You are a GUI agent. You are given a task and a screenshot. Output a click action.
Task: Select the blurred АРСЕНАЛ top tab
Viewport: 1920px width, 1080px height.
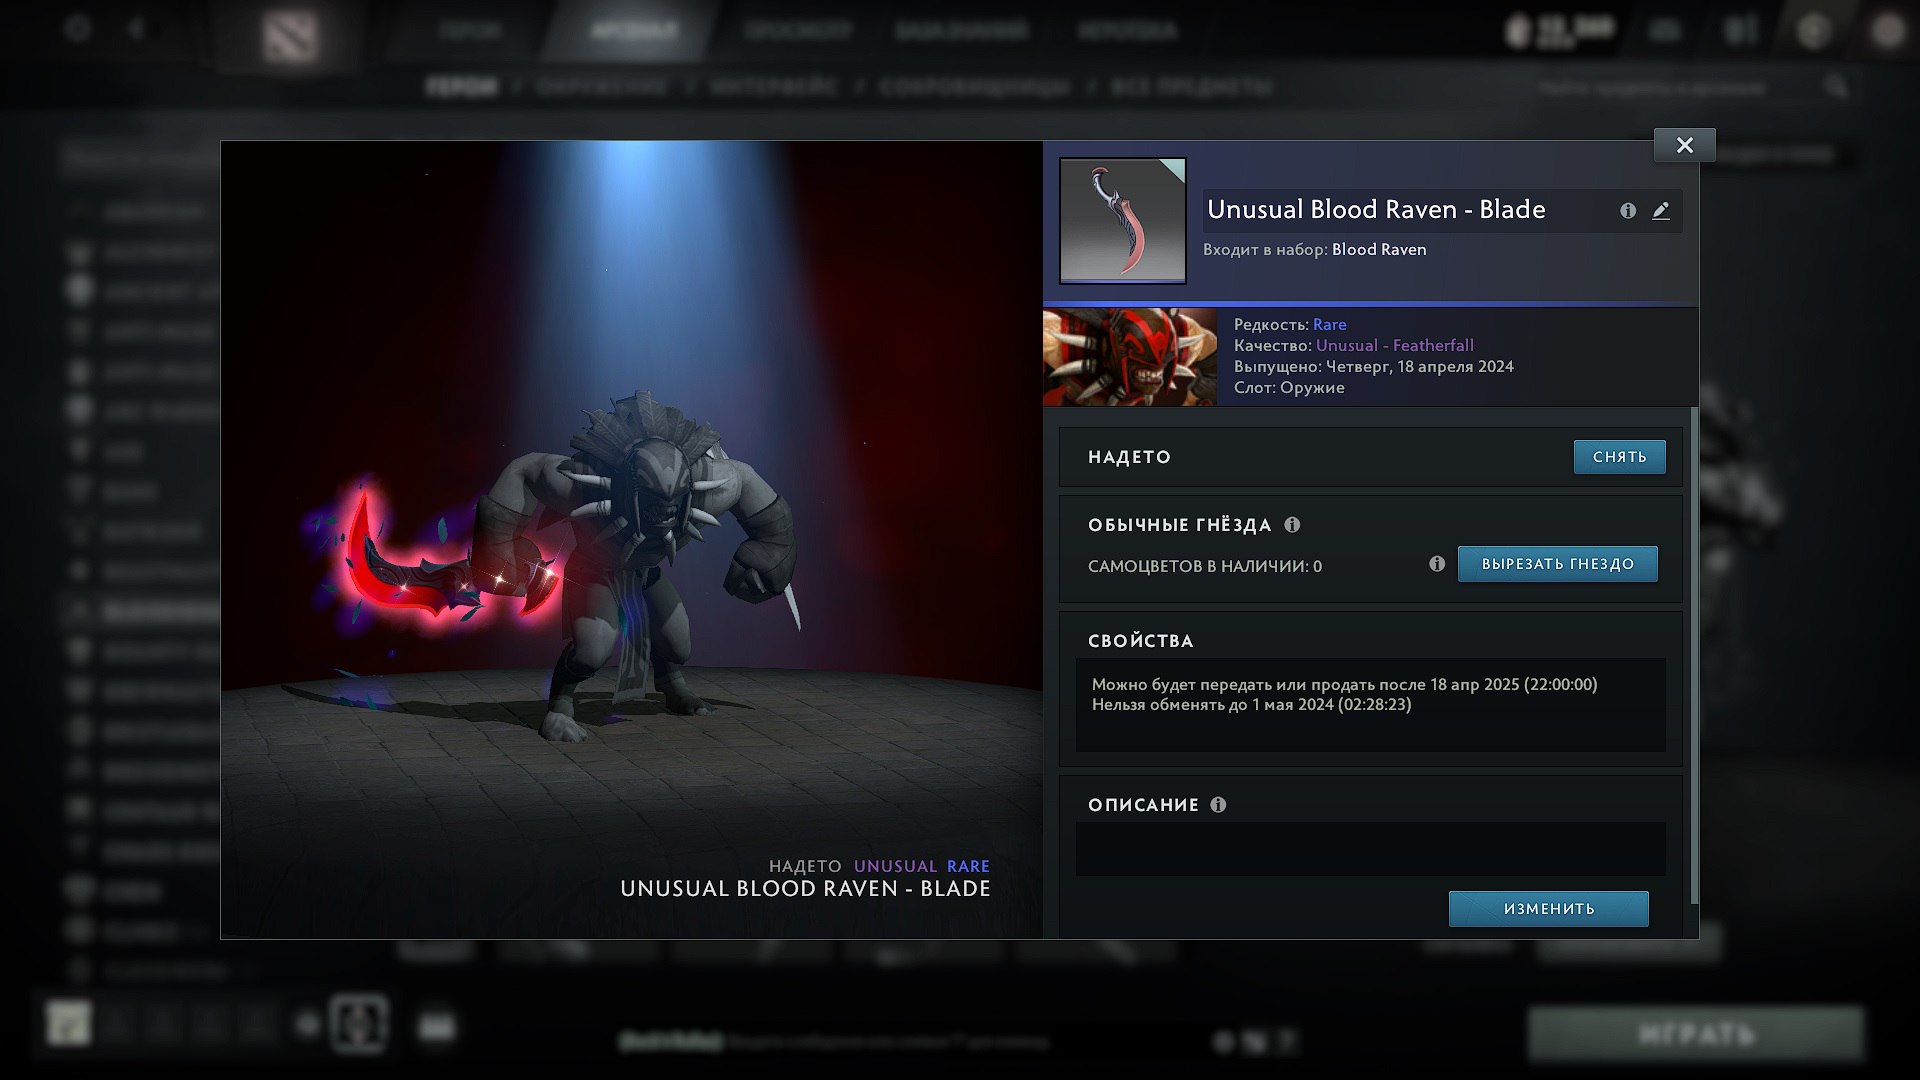click(x=633, y=31)
